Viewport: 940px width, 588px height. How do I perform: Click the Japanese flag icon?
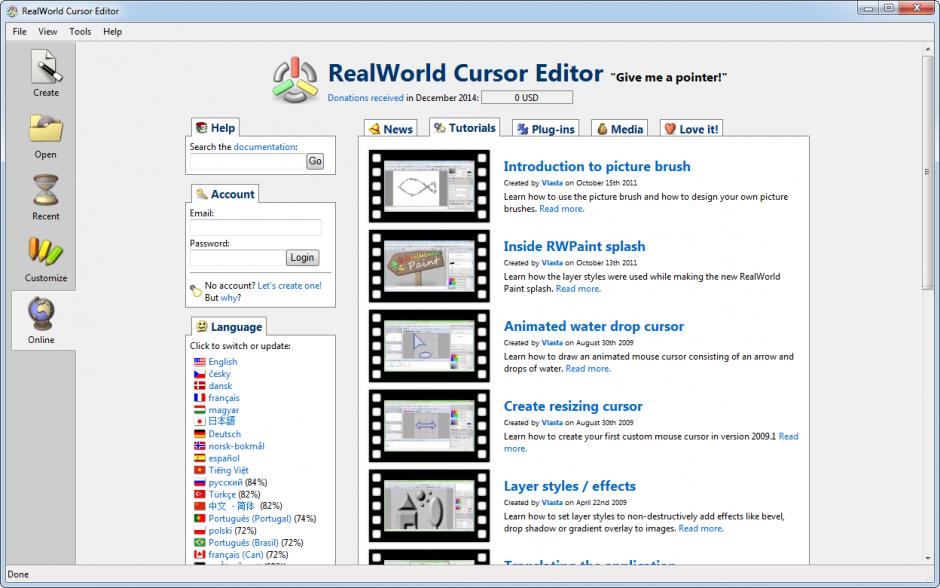tap(200, 422)
